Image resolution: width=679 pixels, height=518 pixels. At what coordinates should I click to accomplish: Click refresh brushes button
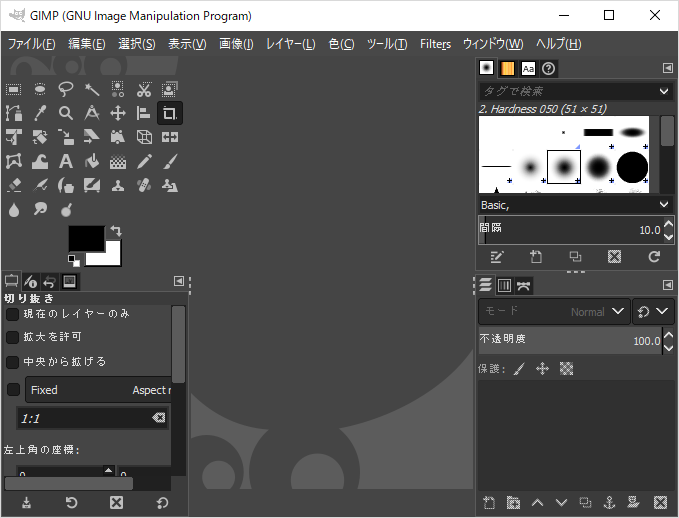tap(654, 257)
